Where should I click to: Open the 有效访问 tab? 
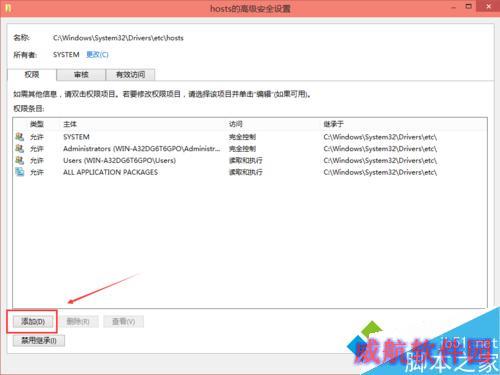(130, 75)
